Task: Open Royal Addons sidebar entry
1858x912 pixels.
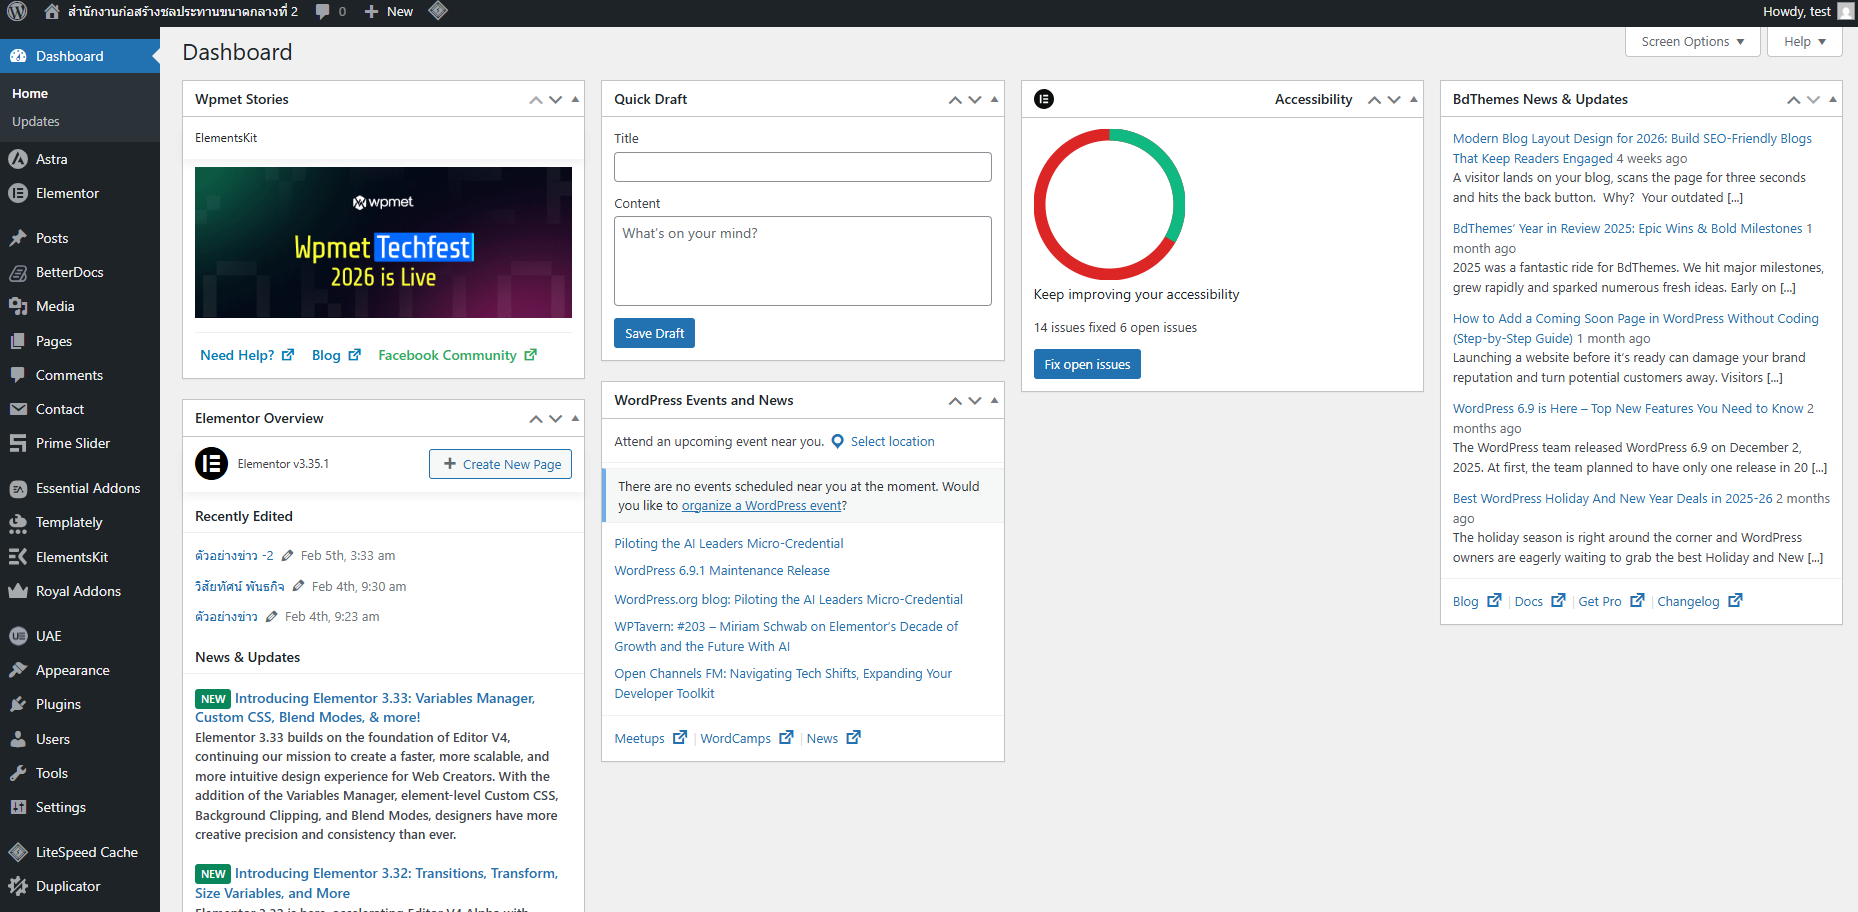Action: (x=80, y=591)
